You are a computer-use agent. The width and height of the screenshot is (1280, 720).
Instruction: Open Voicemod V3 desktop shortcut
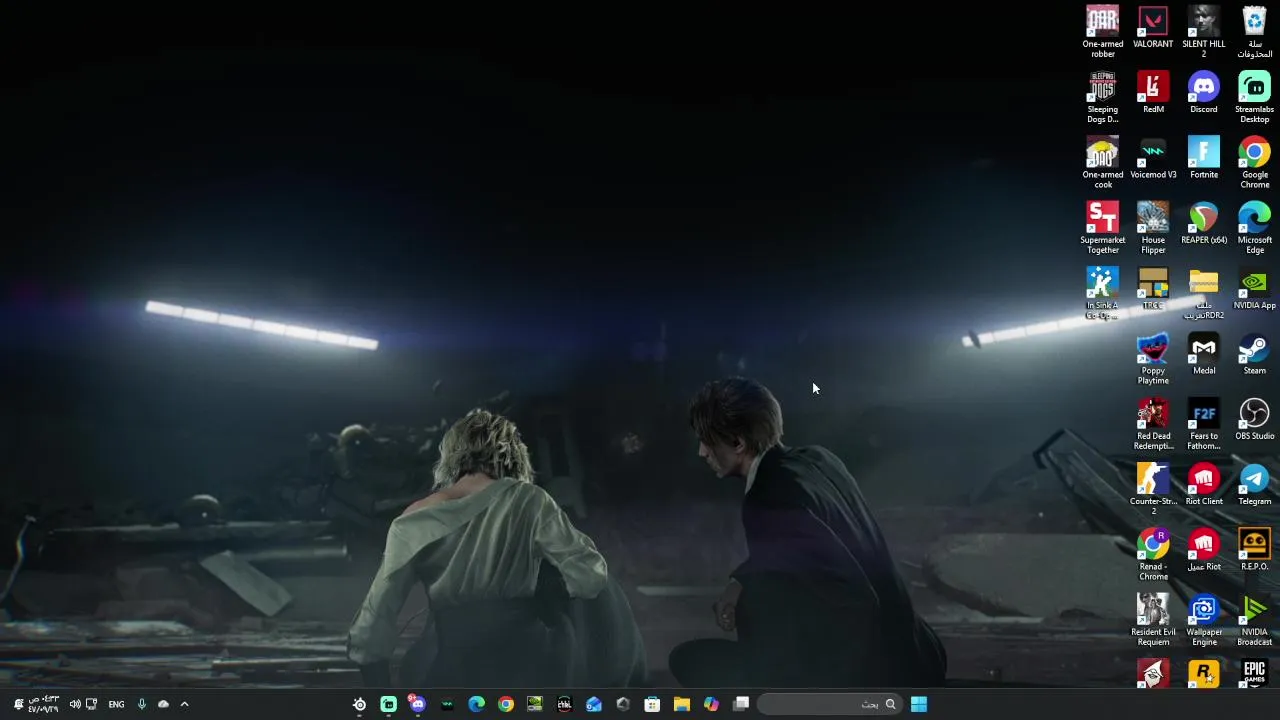tap(1153, 158)
